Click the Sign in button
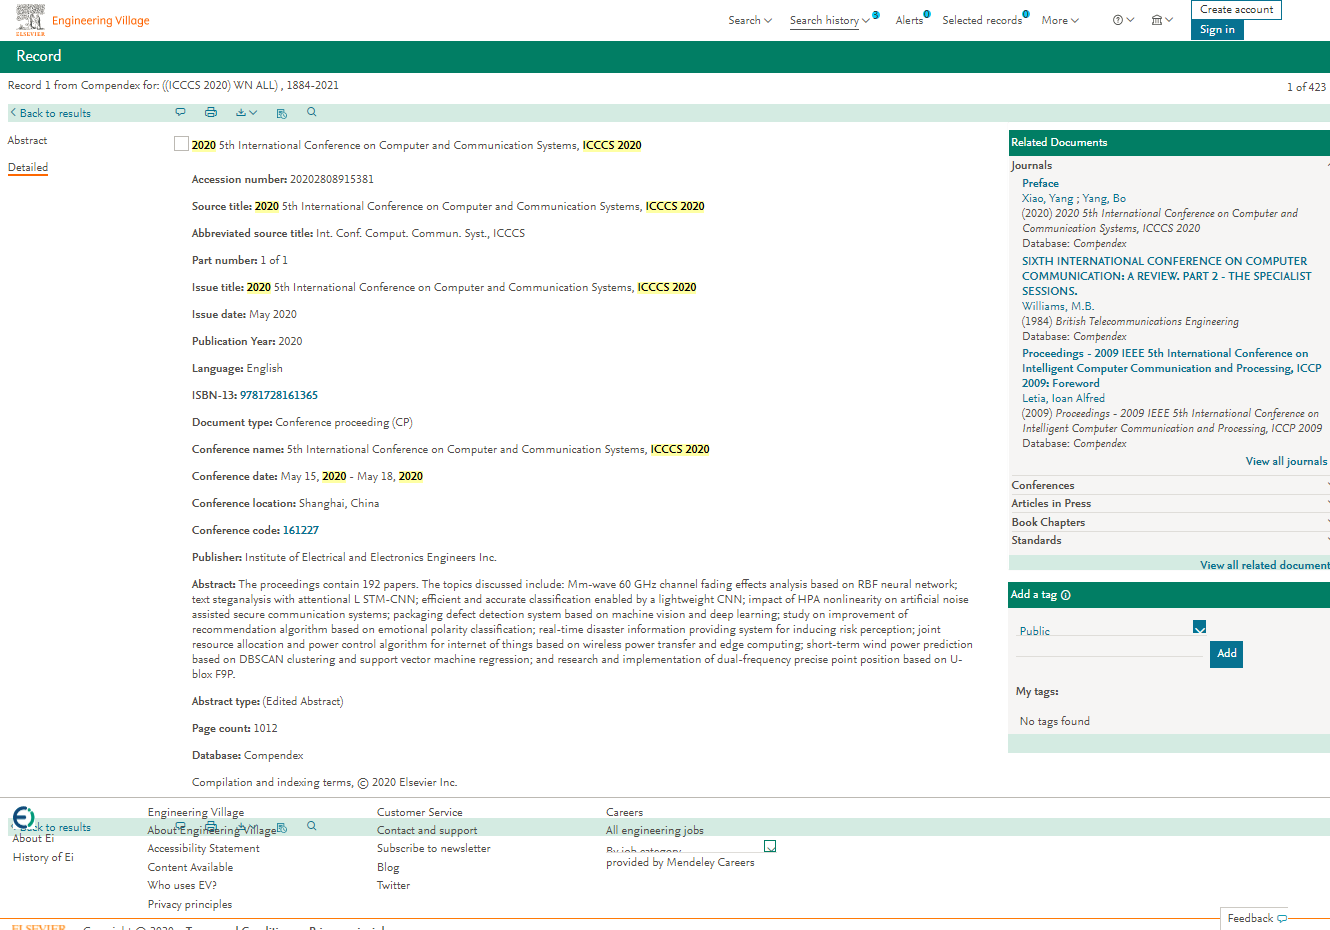This screenshot has width=1330, height=930. [x=1217, y=30]
